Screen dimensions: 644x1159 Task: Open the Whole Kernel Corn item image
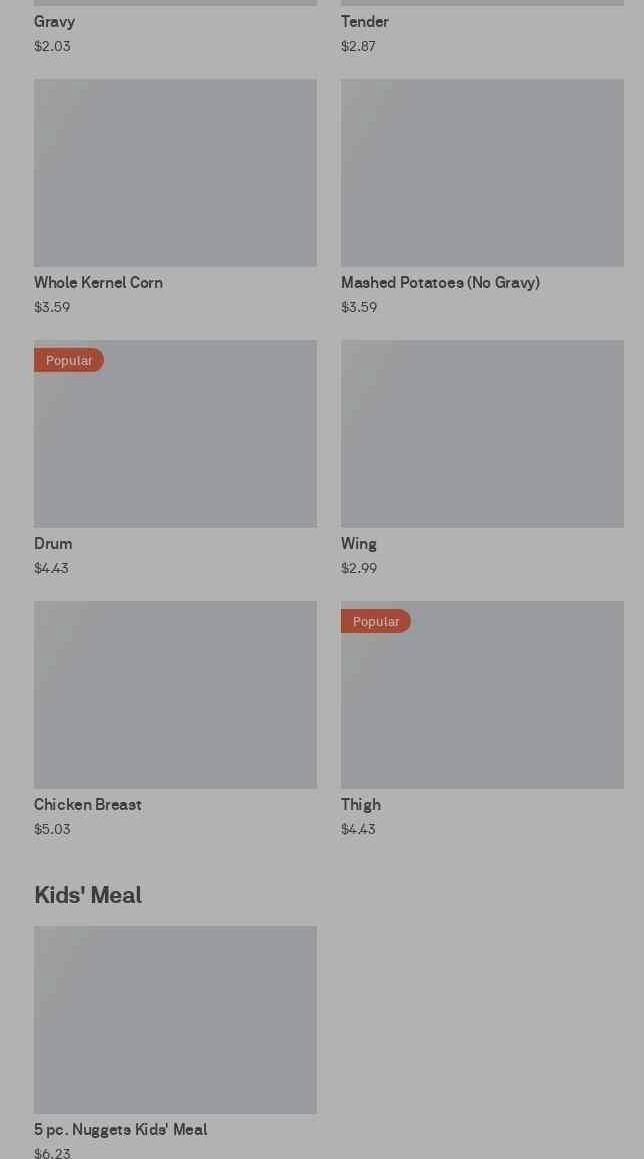[175, 173]
